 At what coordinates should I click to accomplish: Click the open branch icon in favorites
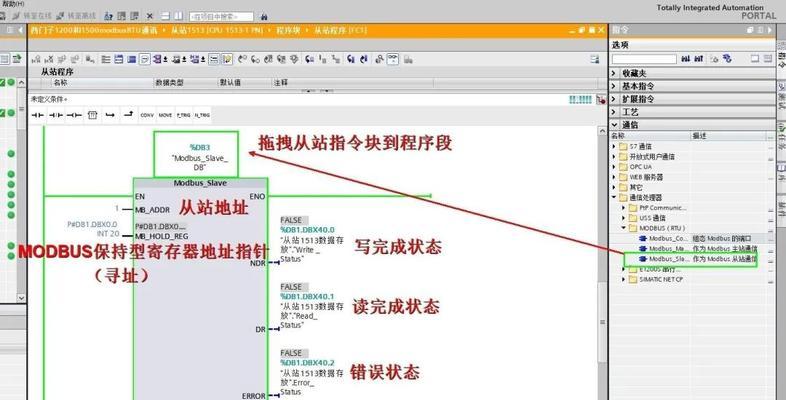110,115
